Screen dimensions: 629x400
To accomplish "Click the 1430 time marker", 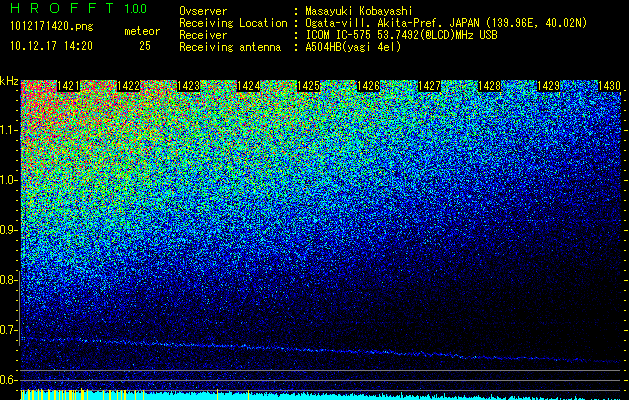I will pyautogui.click(x=609, y=86).
